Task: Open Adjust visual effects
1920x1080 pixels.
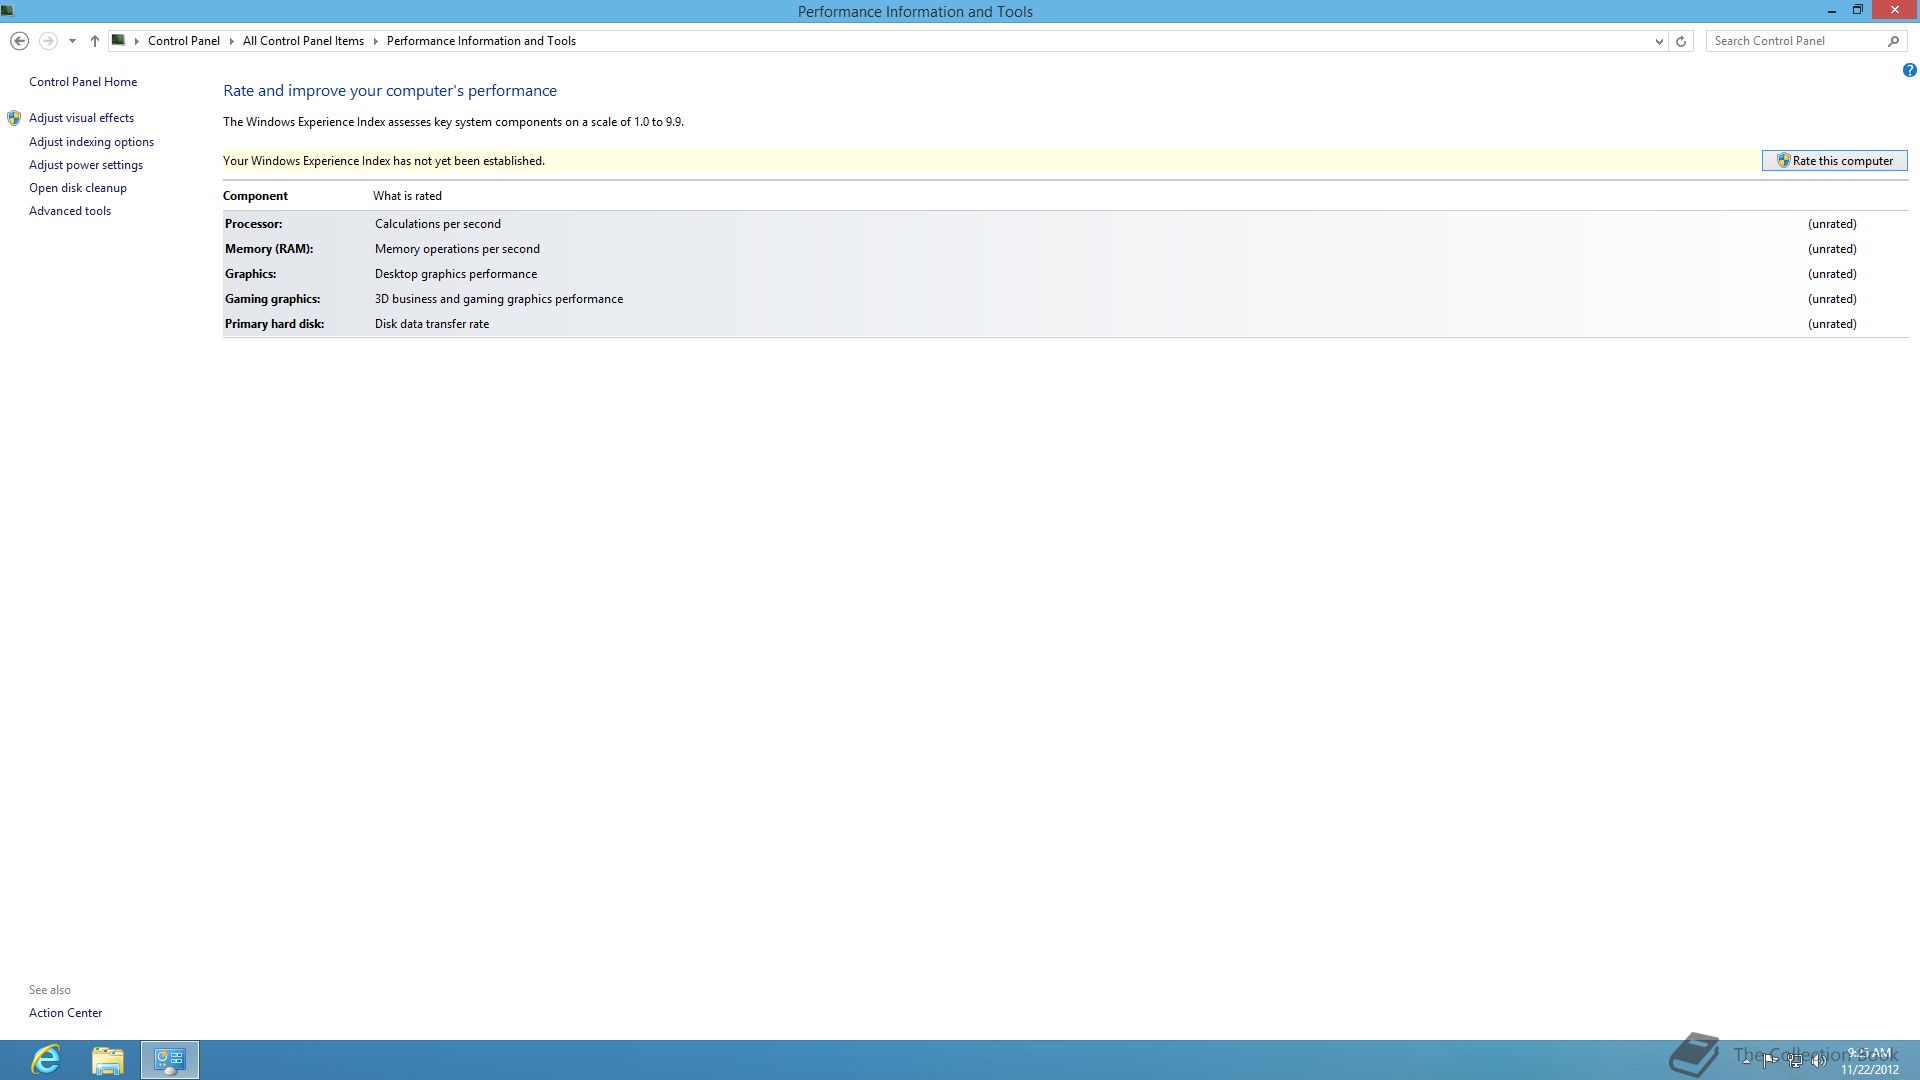Action: click(x=81, y=118)
